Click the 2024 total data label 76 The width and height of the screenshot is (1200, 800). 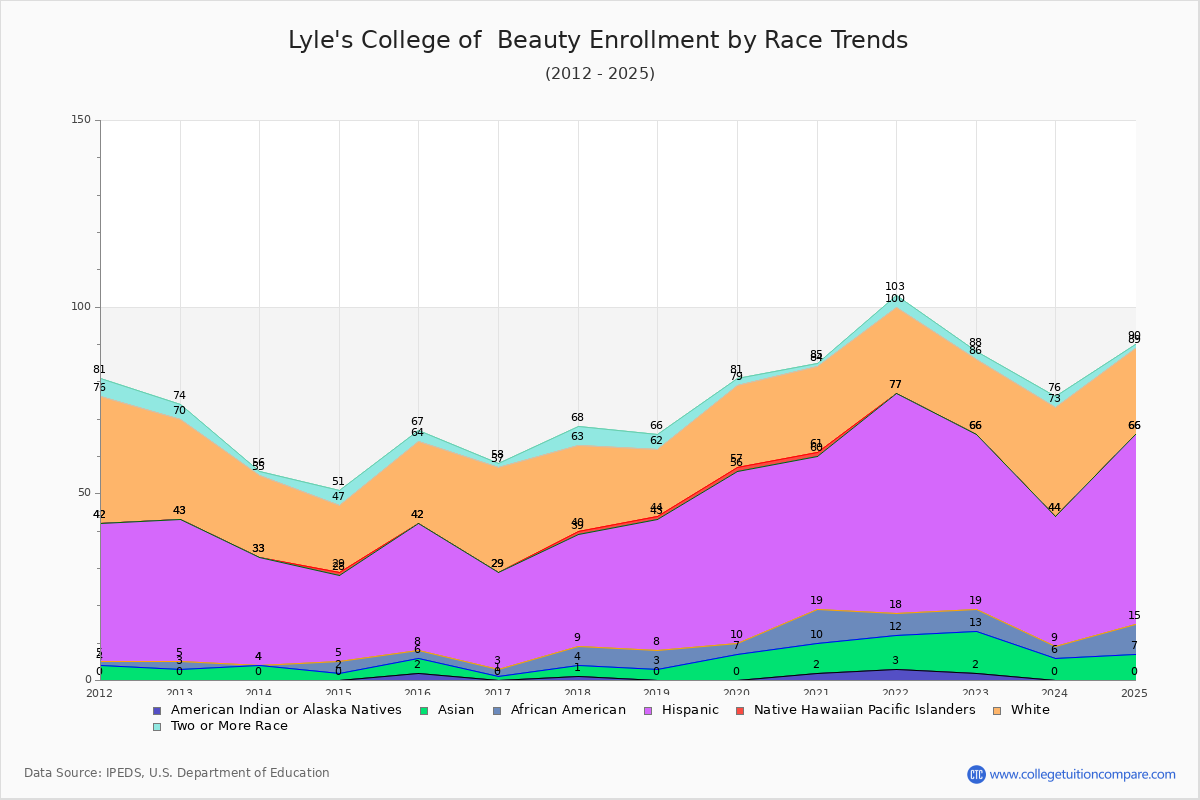(1054, 388)
